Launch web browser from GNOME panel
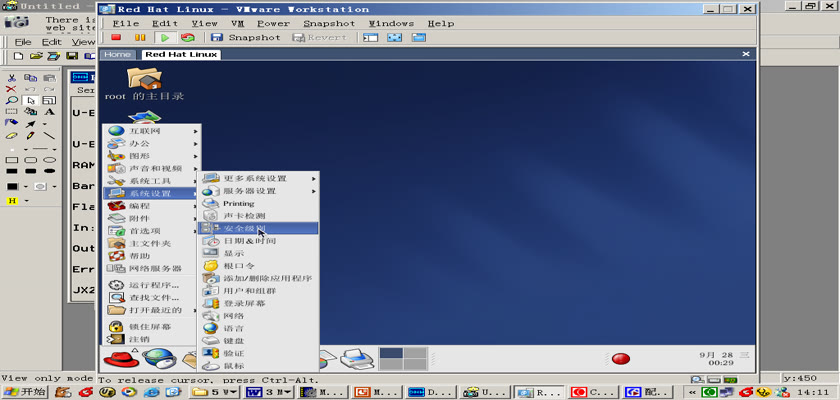 (160, 358)
